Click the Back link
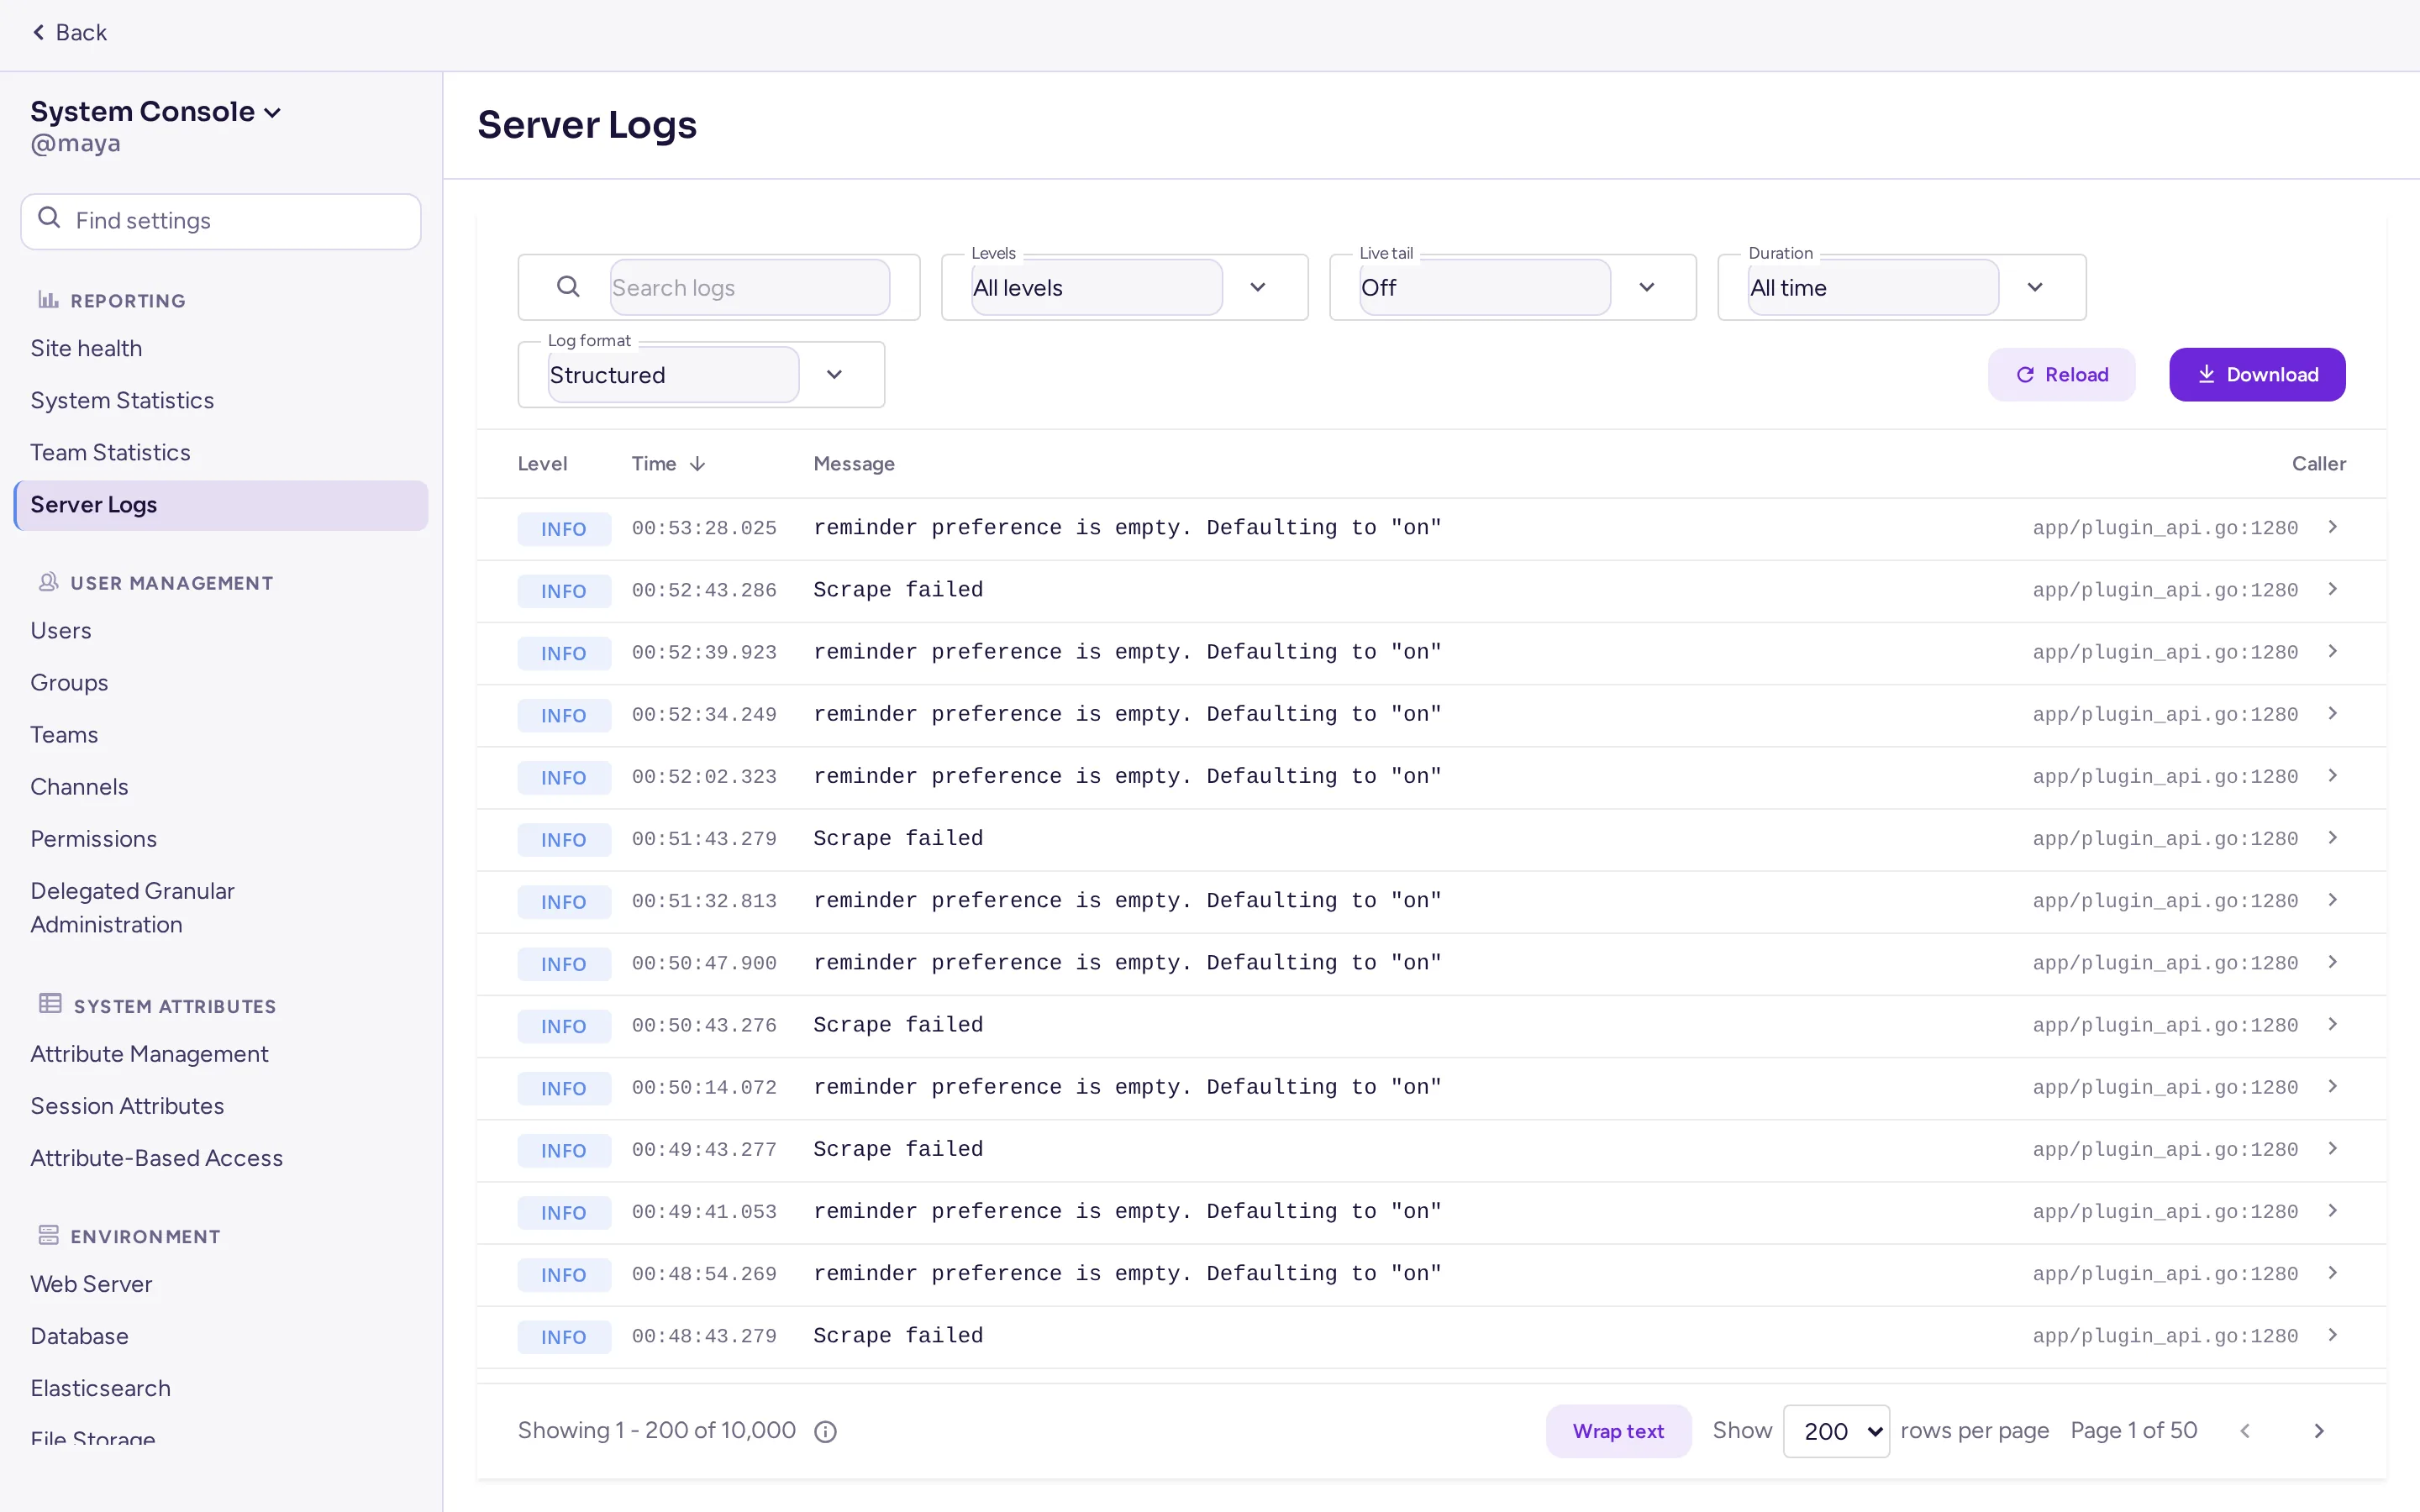Image resolution: width=2420 pixels, height=1512 pixels. (69, 32)
